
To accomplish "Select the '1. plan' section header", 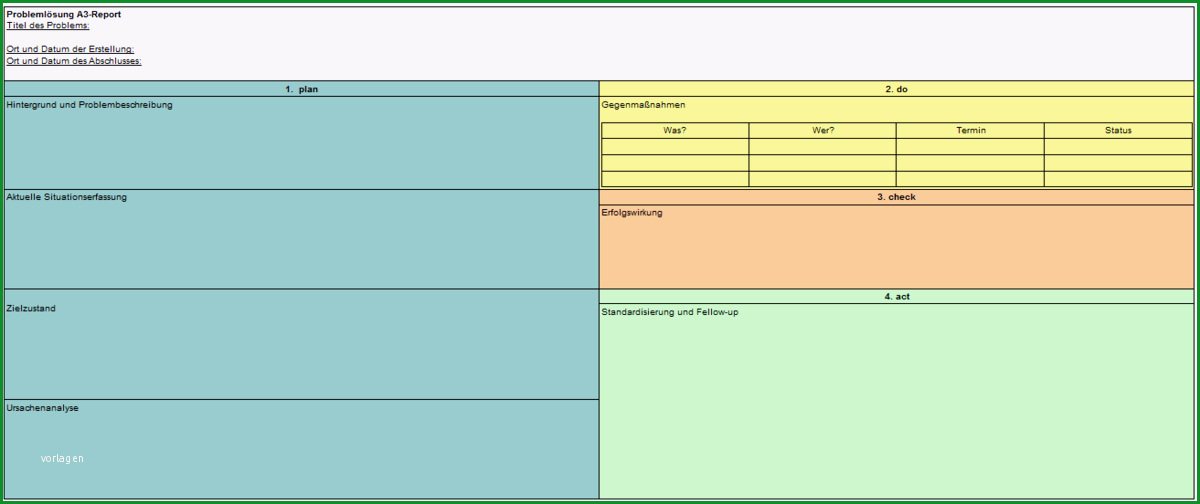I will [302, 89].
